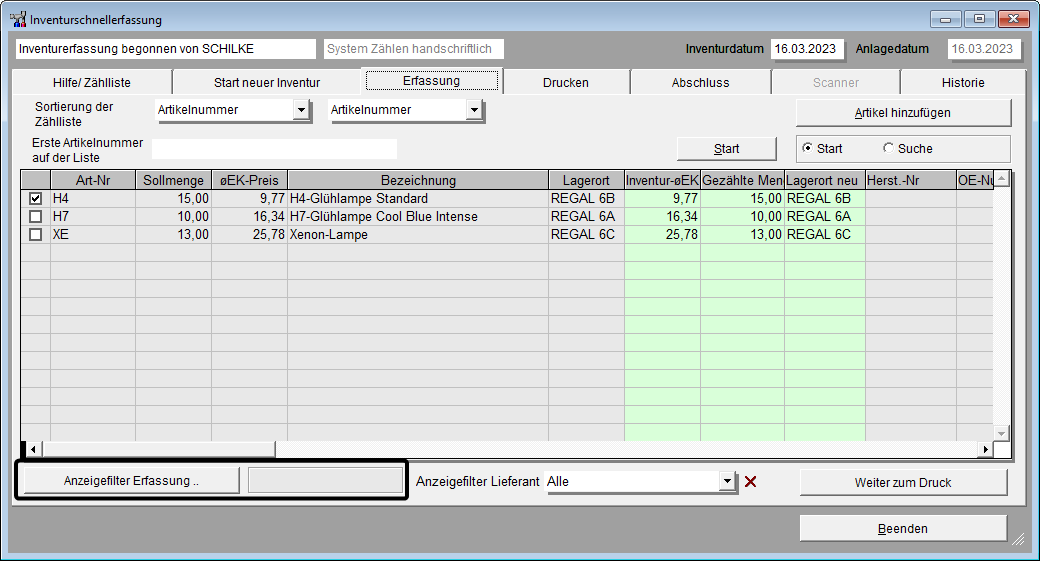Click the Xenon-Lampe description cell
The image size is (1040, 561).
[x=418, y=234]
